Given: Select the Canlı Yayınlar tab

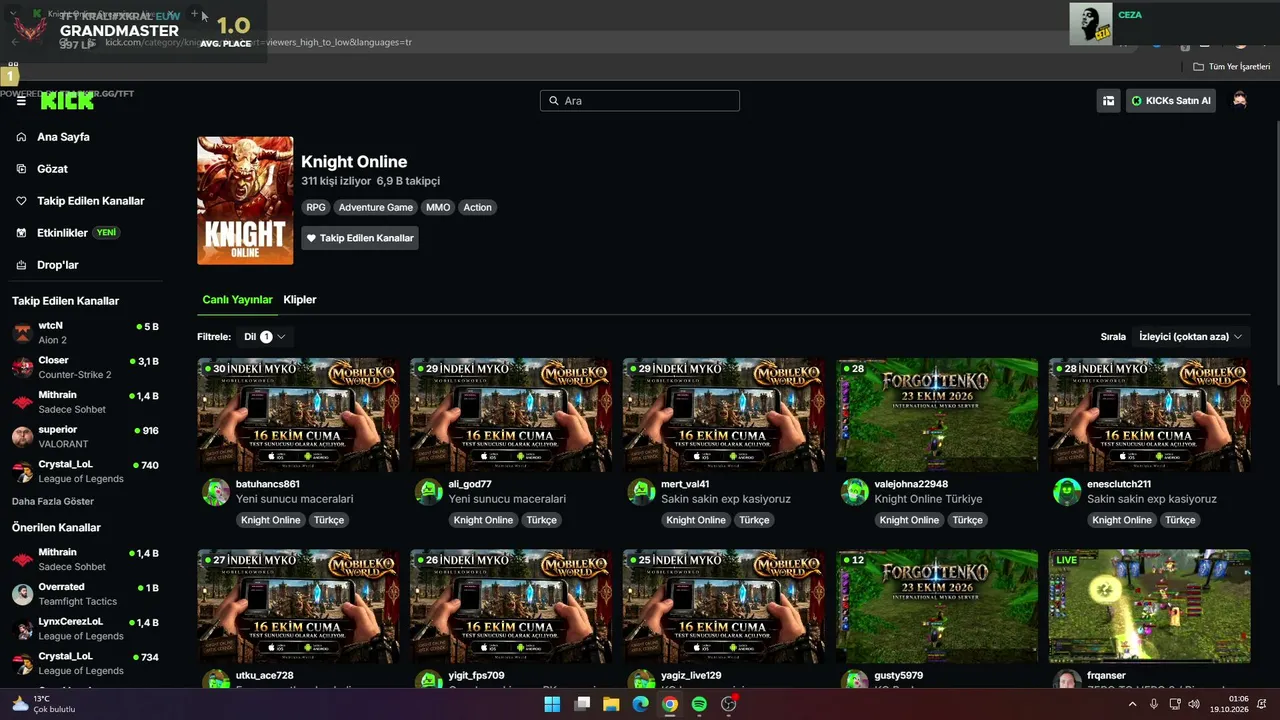Looking at the screenshot, I should [x=238, y=299].
